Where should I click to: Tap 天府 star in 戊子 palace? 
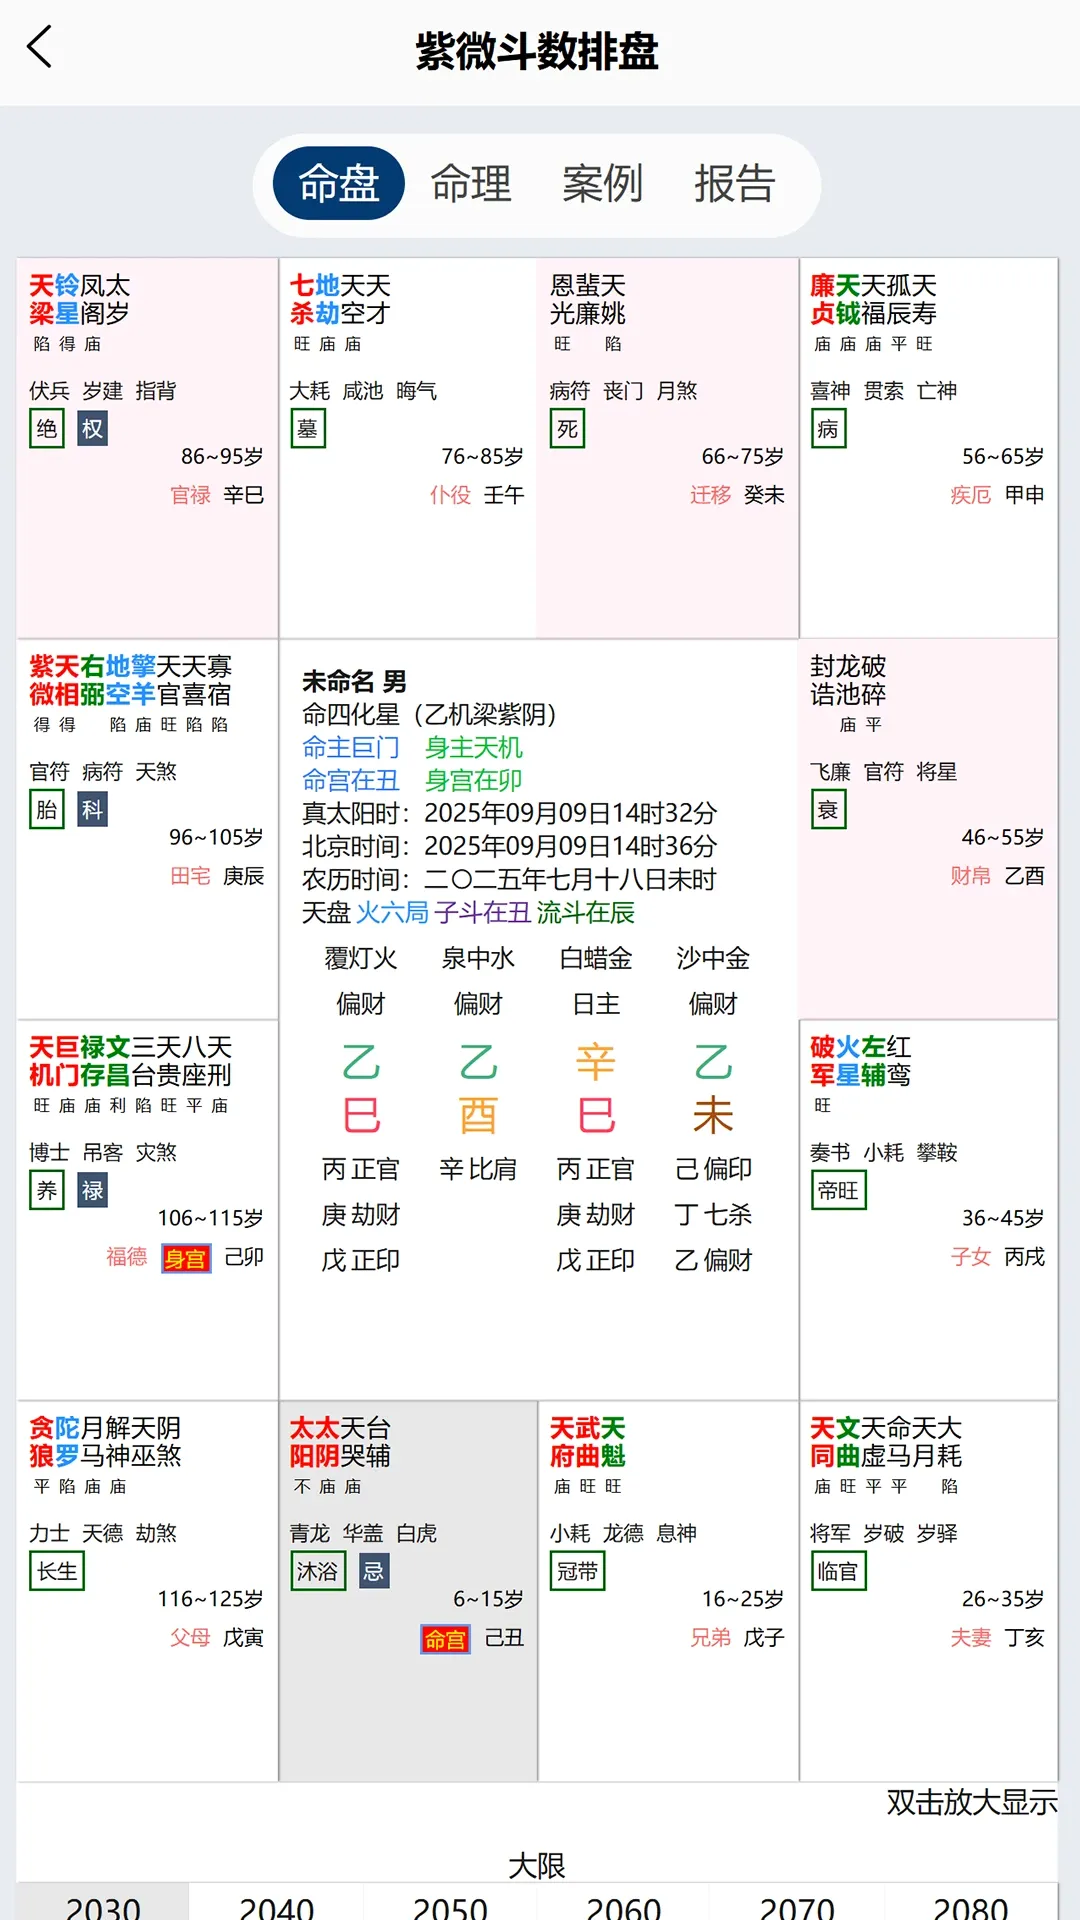click(x=562, y=1442)
